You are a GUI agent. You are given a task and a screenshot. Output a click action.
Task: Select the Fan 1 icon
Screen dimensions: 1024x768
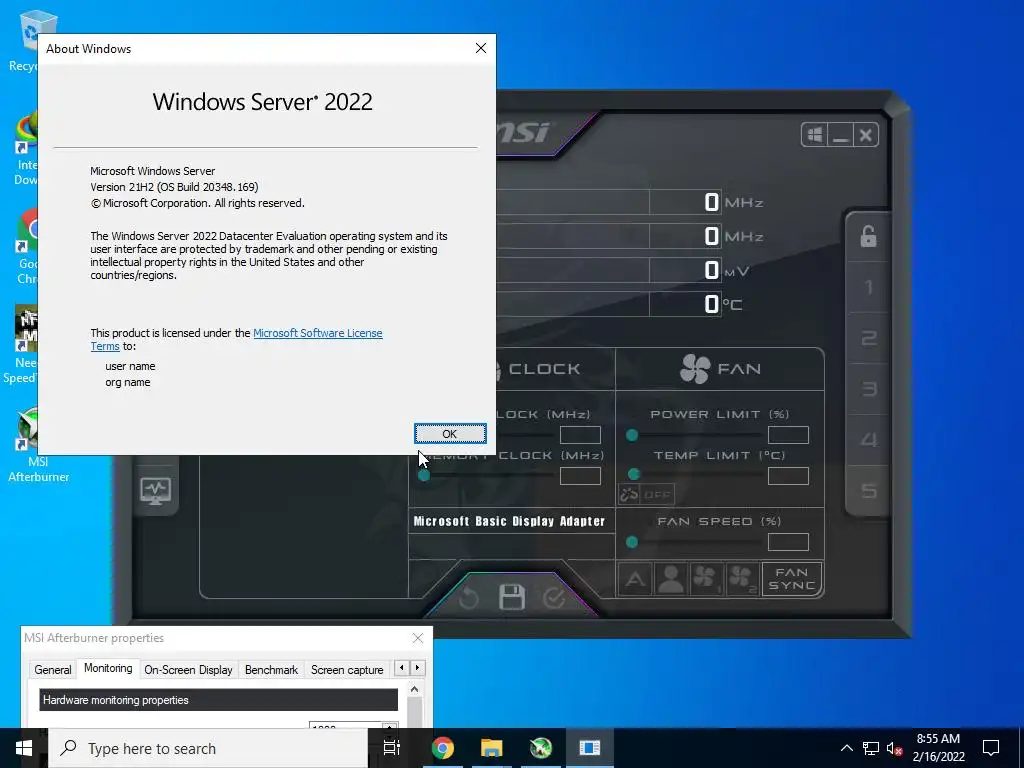pyautogui.click(x=706, y=579)
